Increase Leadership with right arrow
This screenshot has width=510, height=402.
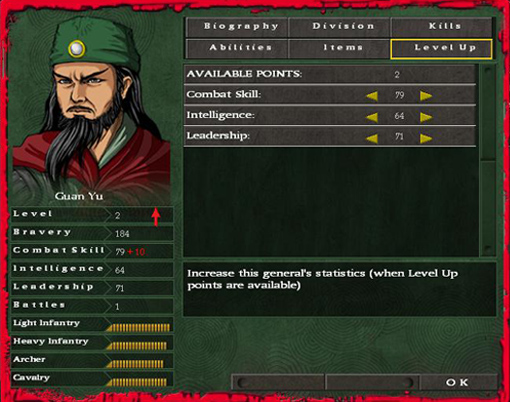[x=426, y=138]
